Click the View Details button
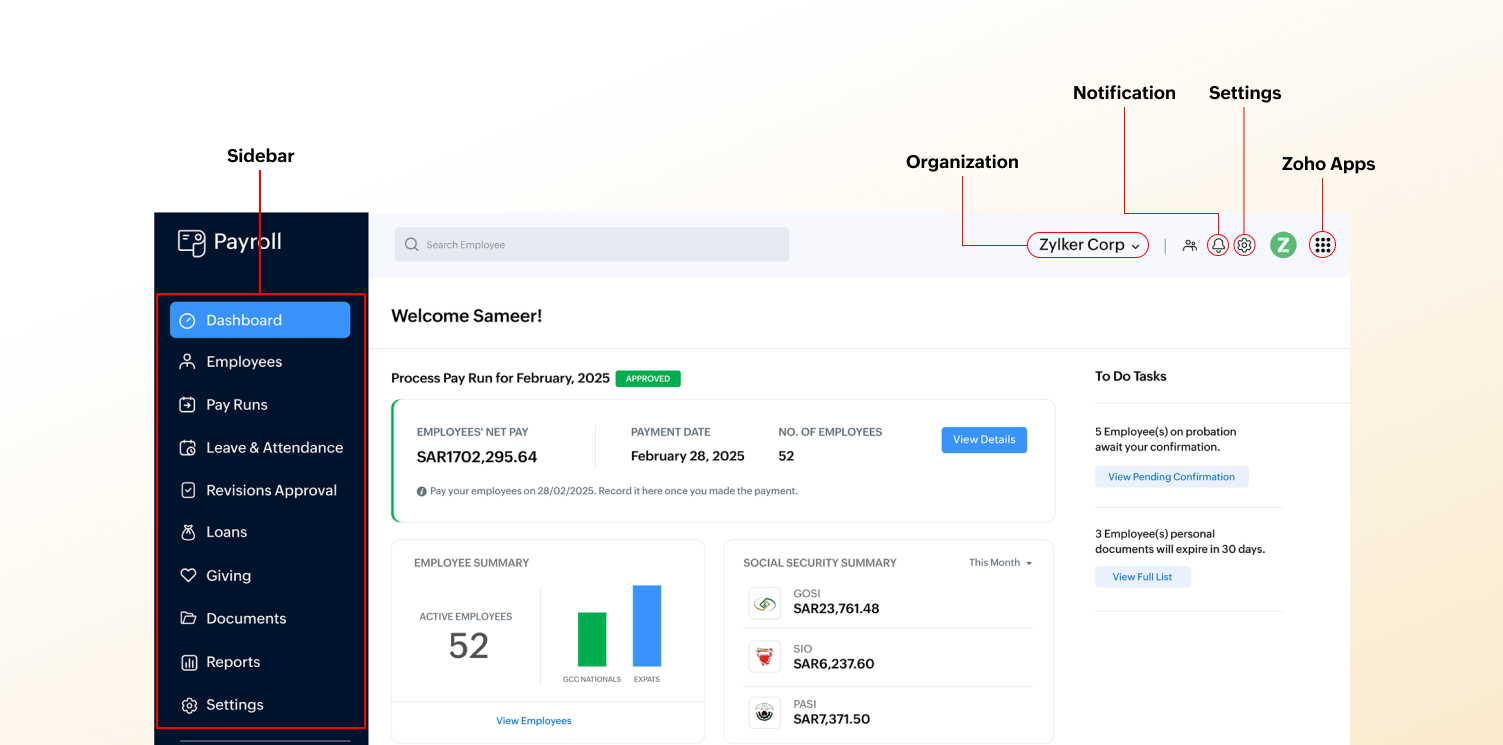The height and width of the screenshot is (745, 1503). click(x=983, y=439)
